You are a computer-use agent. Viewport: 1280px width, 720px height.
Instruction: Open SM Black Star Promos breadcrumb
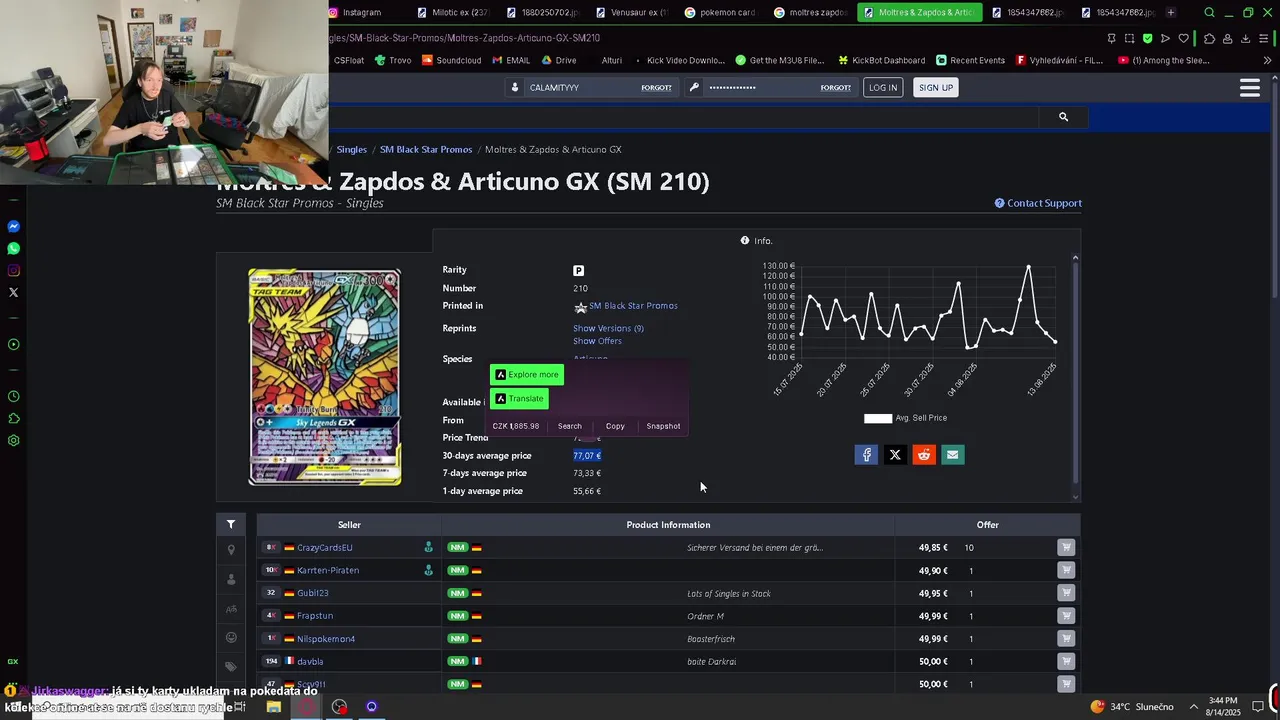(x=426, y=150)
